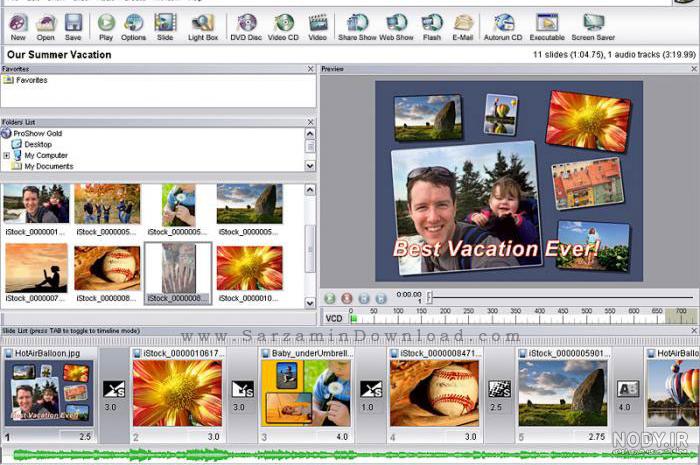This screenshot has width=700, height=465.
Task: Select slide 1 HotAirBalloon.jpg in Slide List
Action: coord(49,393)
